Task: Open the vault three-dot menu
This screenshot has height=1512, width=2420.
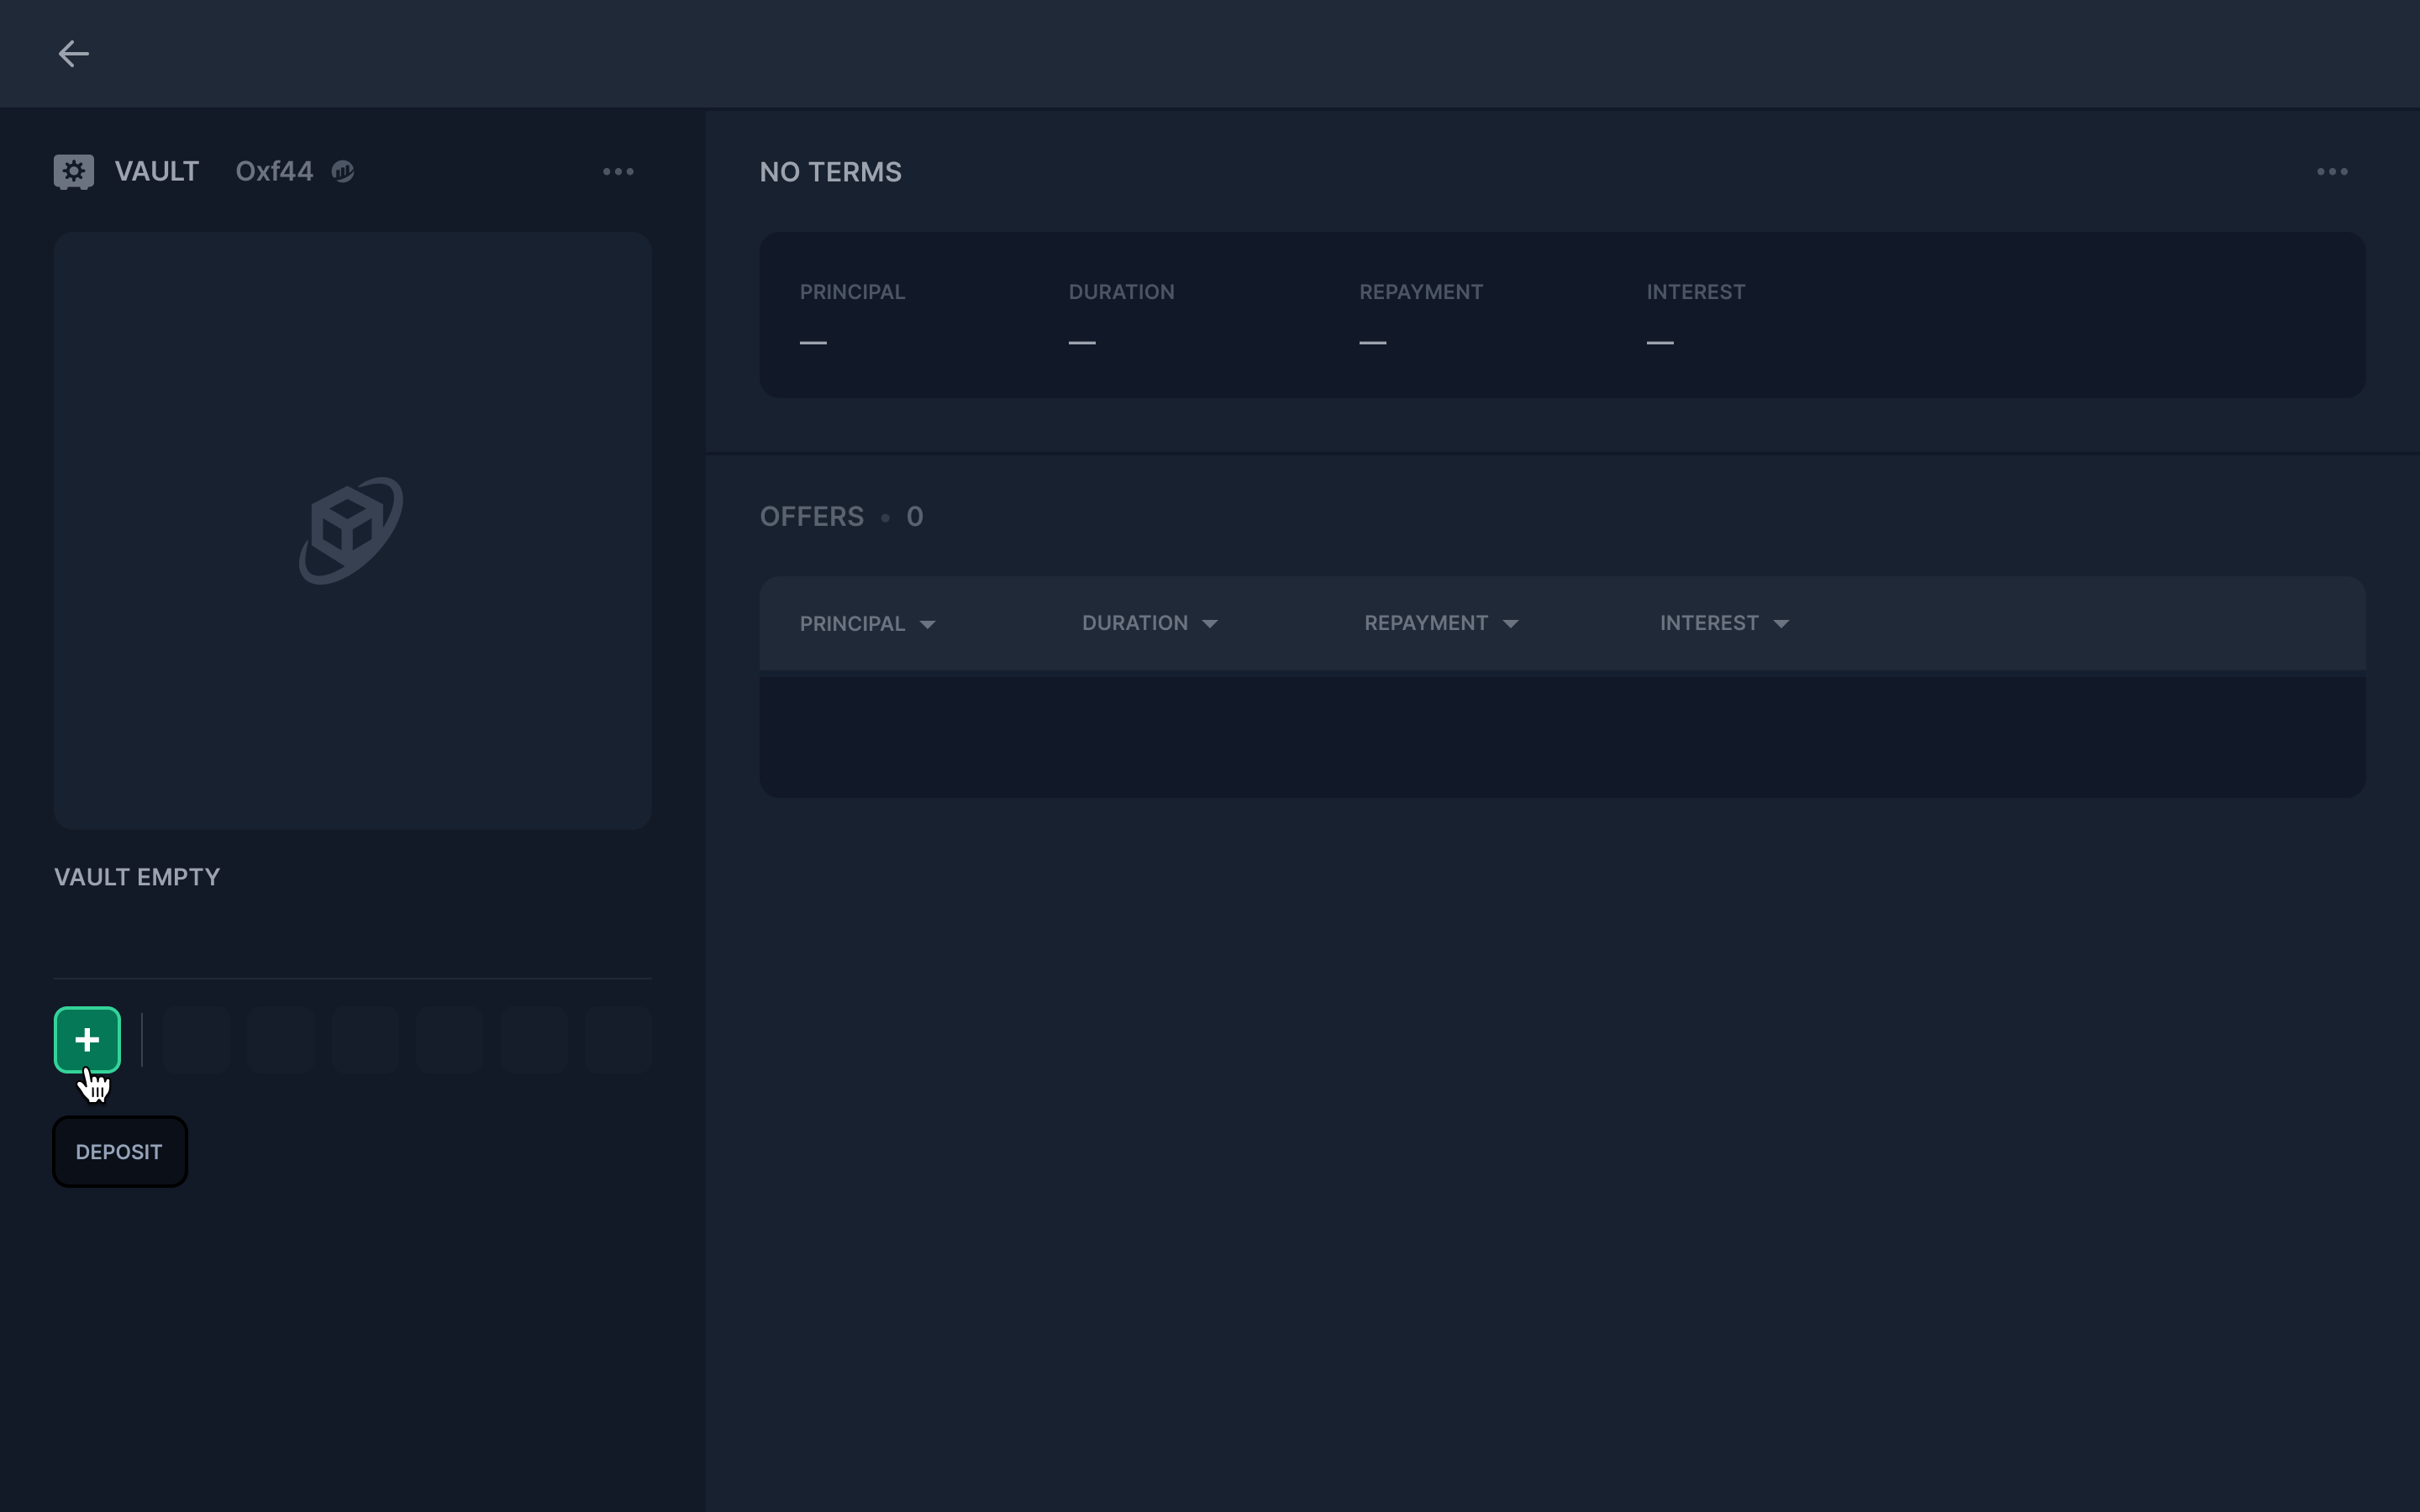Action: [x=618, y=172]
